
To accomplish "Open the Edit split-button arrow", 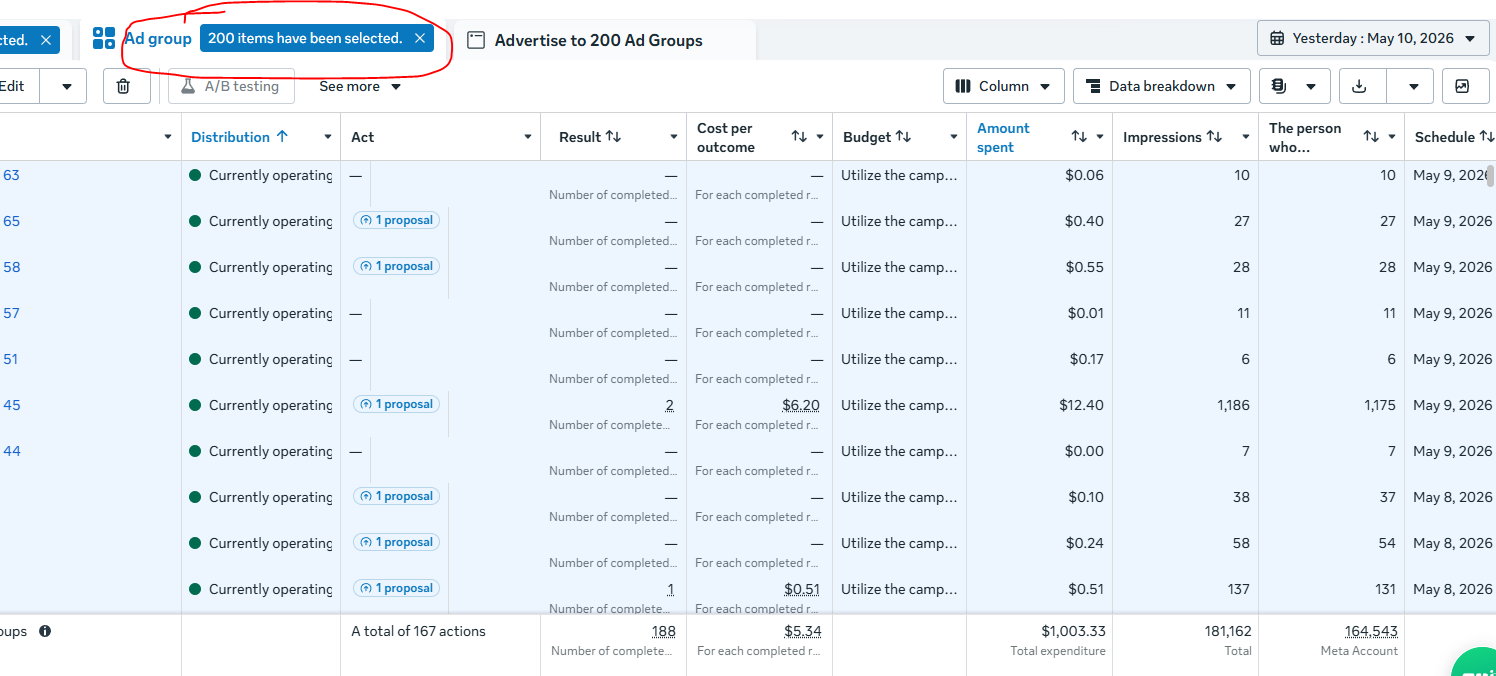I will [67, 86].
